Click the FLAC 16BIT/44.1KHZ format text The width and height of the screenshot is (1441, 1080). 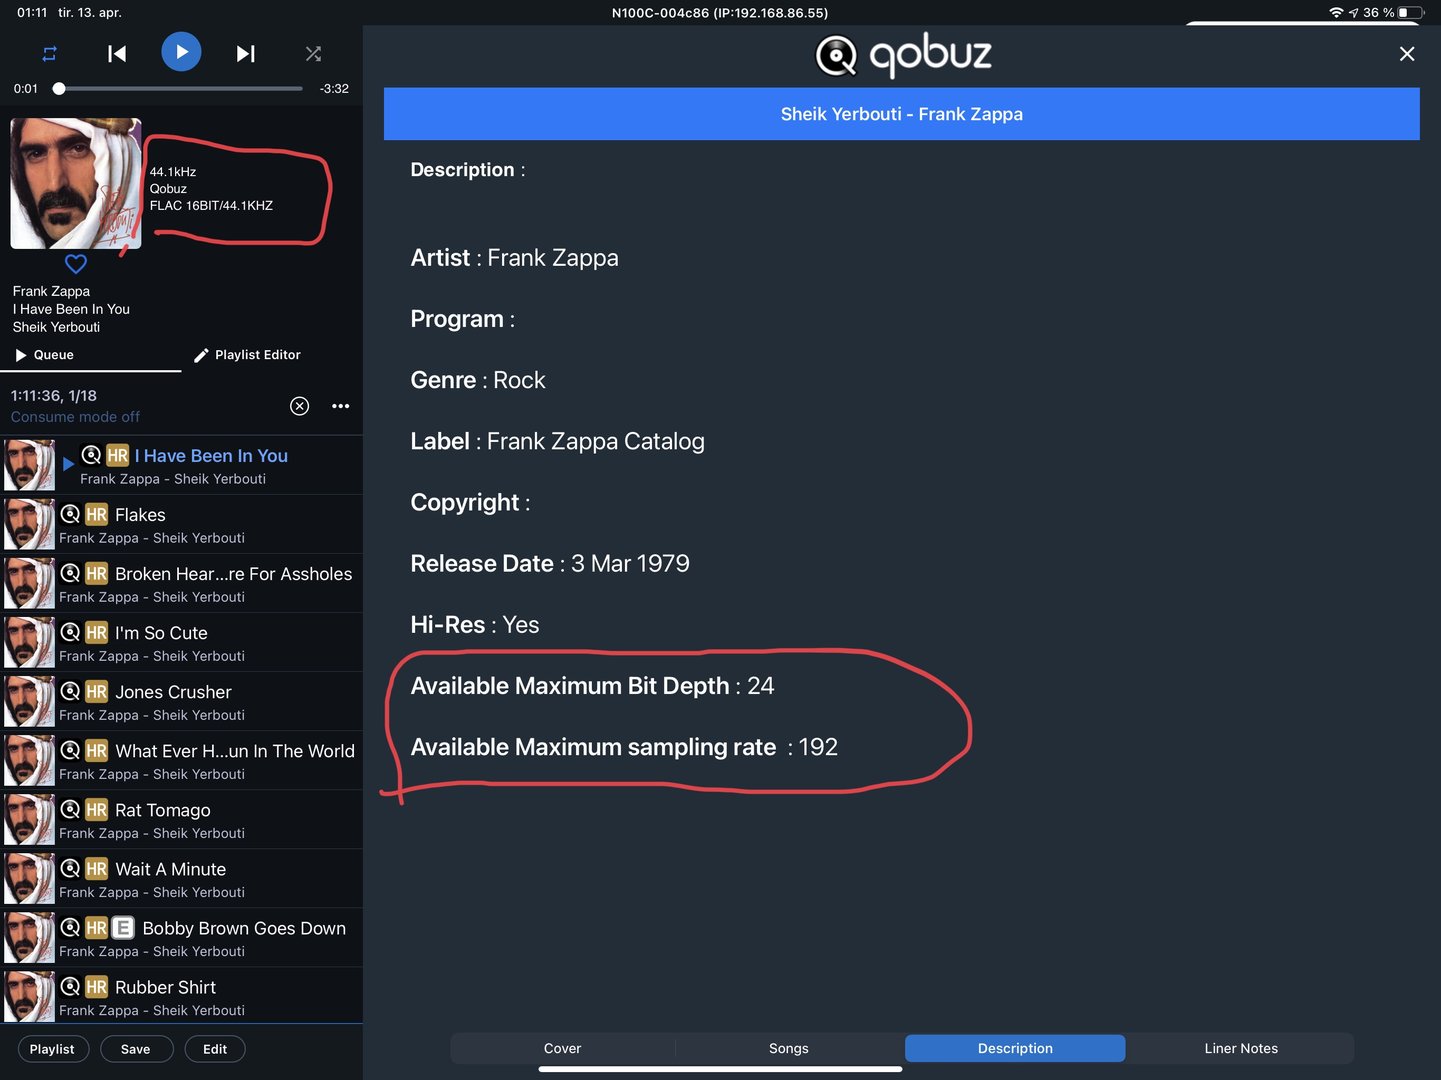[x=211, y=206]
